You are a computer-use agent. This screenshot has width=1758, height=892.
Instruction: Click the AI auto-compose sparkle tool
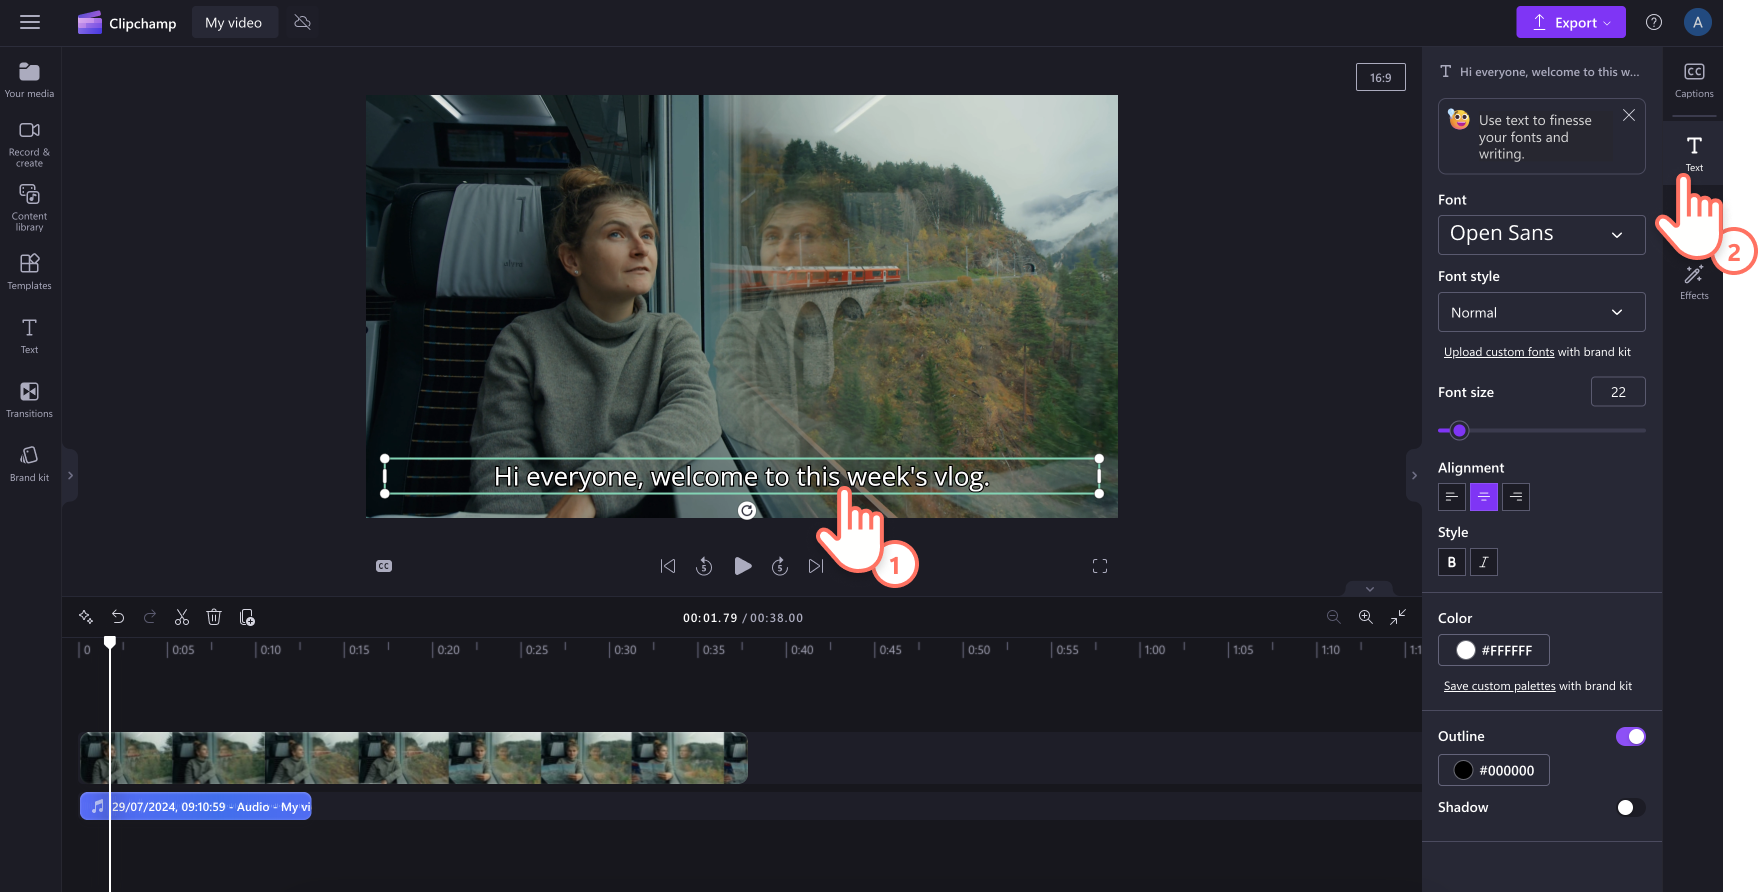point(86,617)
